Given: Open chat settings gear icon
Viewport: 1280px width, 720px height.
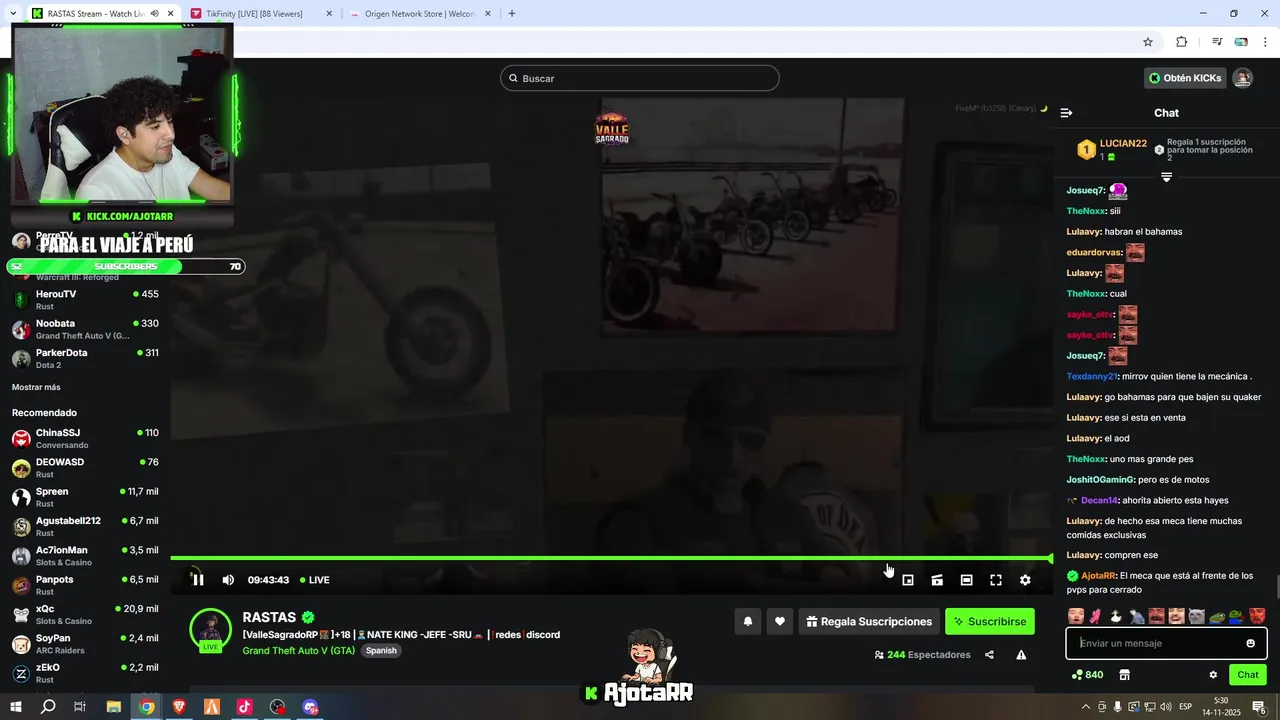Looking at the screenshot, I should tap(1213, 675).
